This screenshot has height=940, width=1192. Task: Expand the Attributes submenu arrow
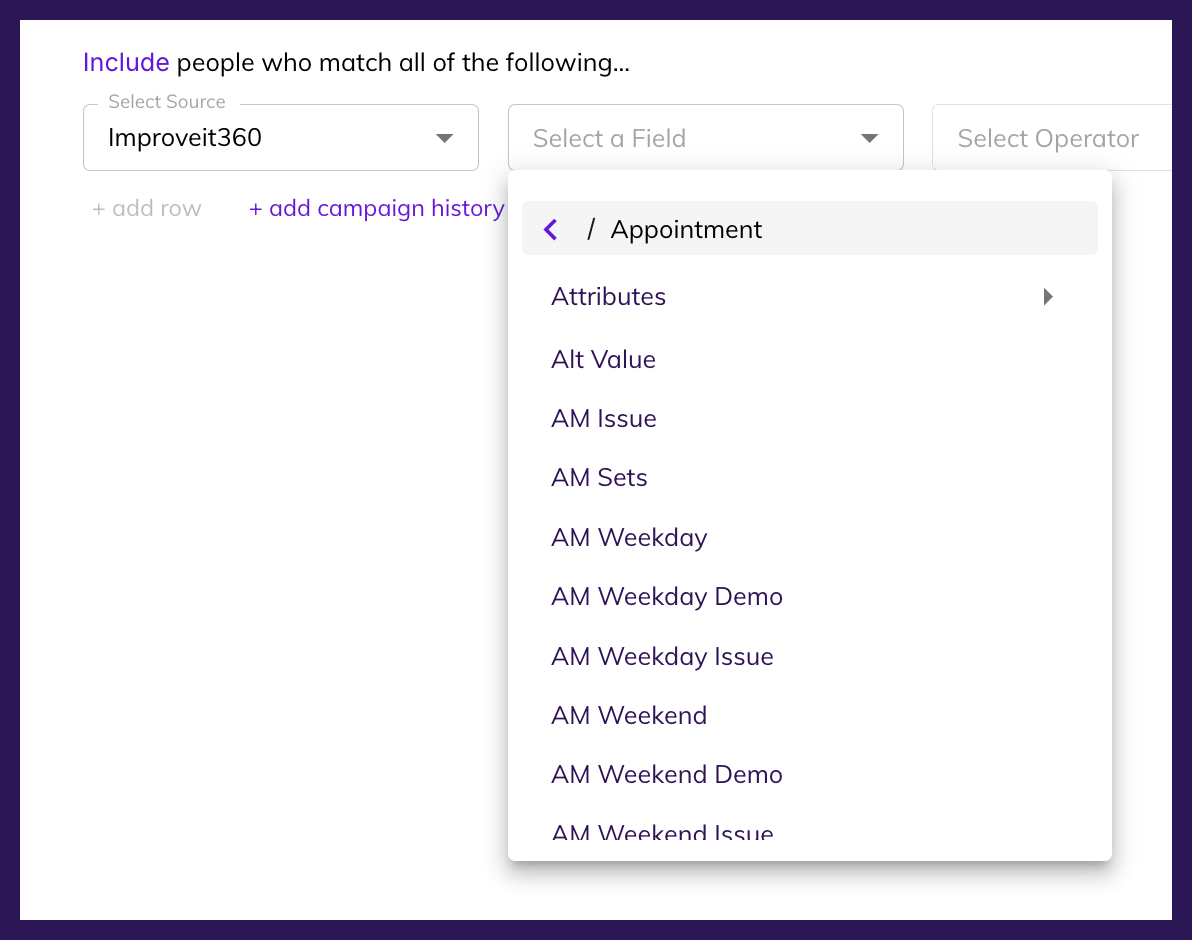coord(1048,296)
